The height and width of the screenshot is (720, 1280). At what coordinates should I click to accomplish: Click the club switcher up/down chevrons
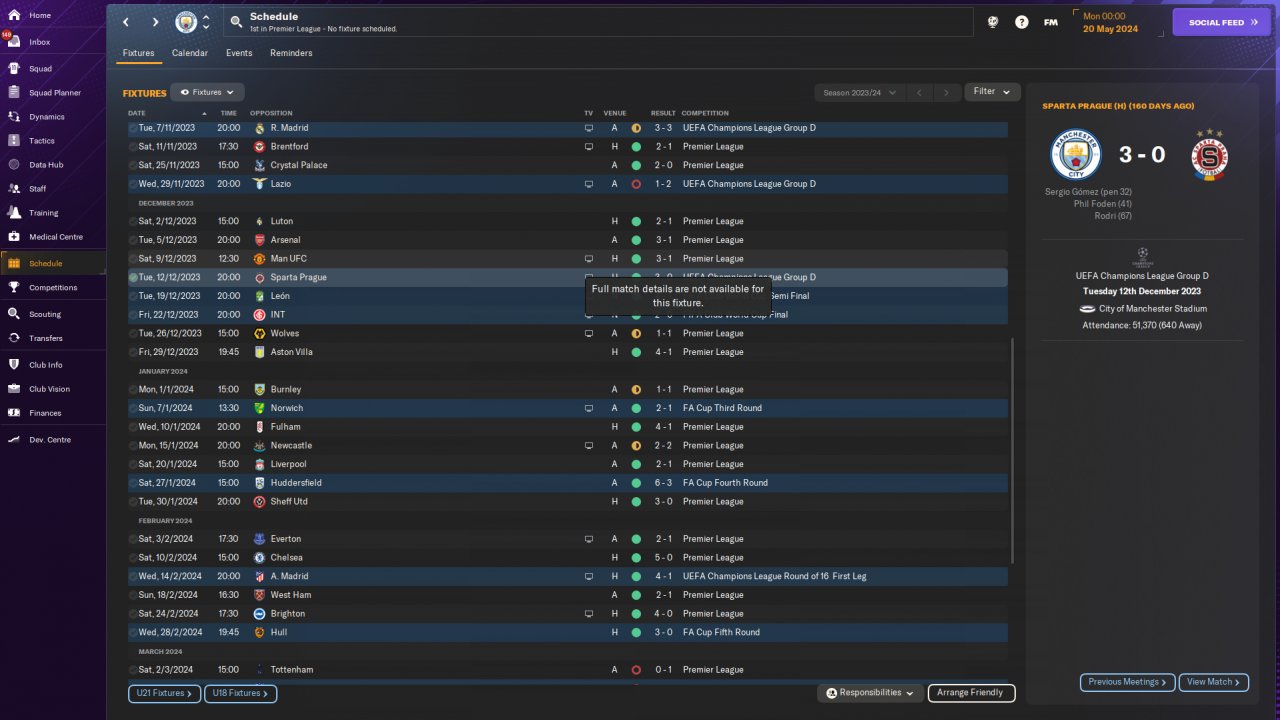[x=206, y=22]
